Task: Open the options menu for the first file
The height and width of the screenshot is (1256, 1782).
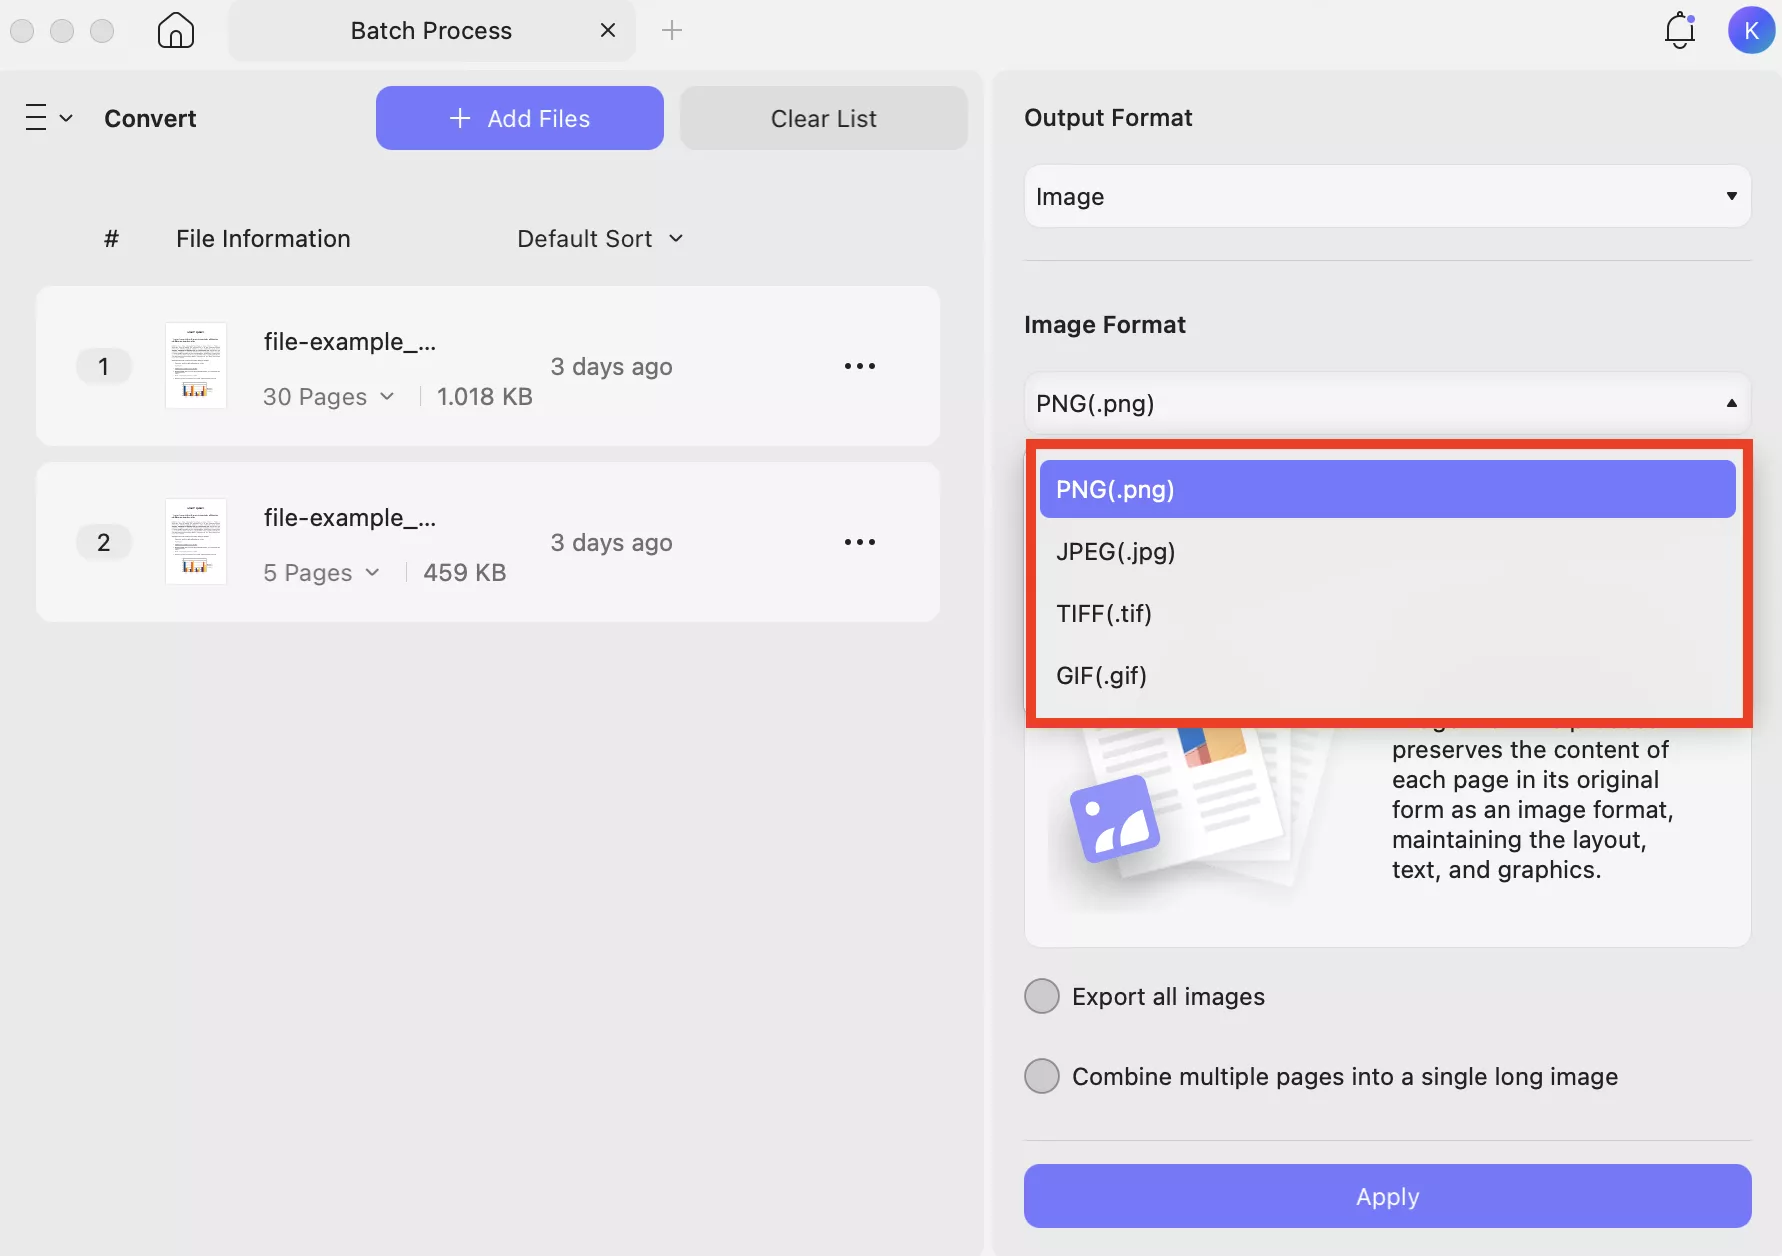Action: tap(860, 366)
